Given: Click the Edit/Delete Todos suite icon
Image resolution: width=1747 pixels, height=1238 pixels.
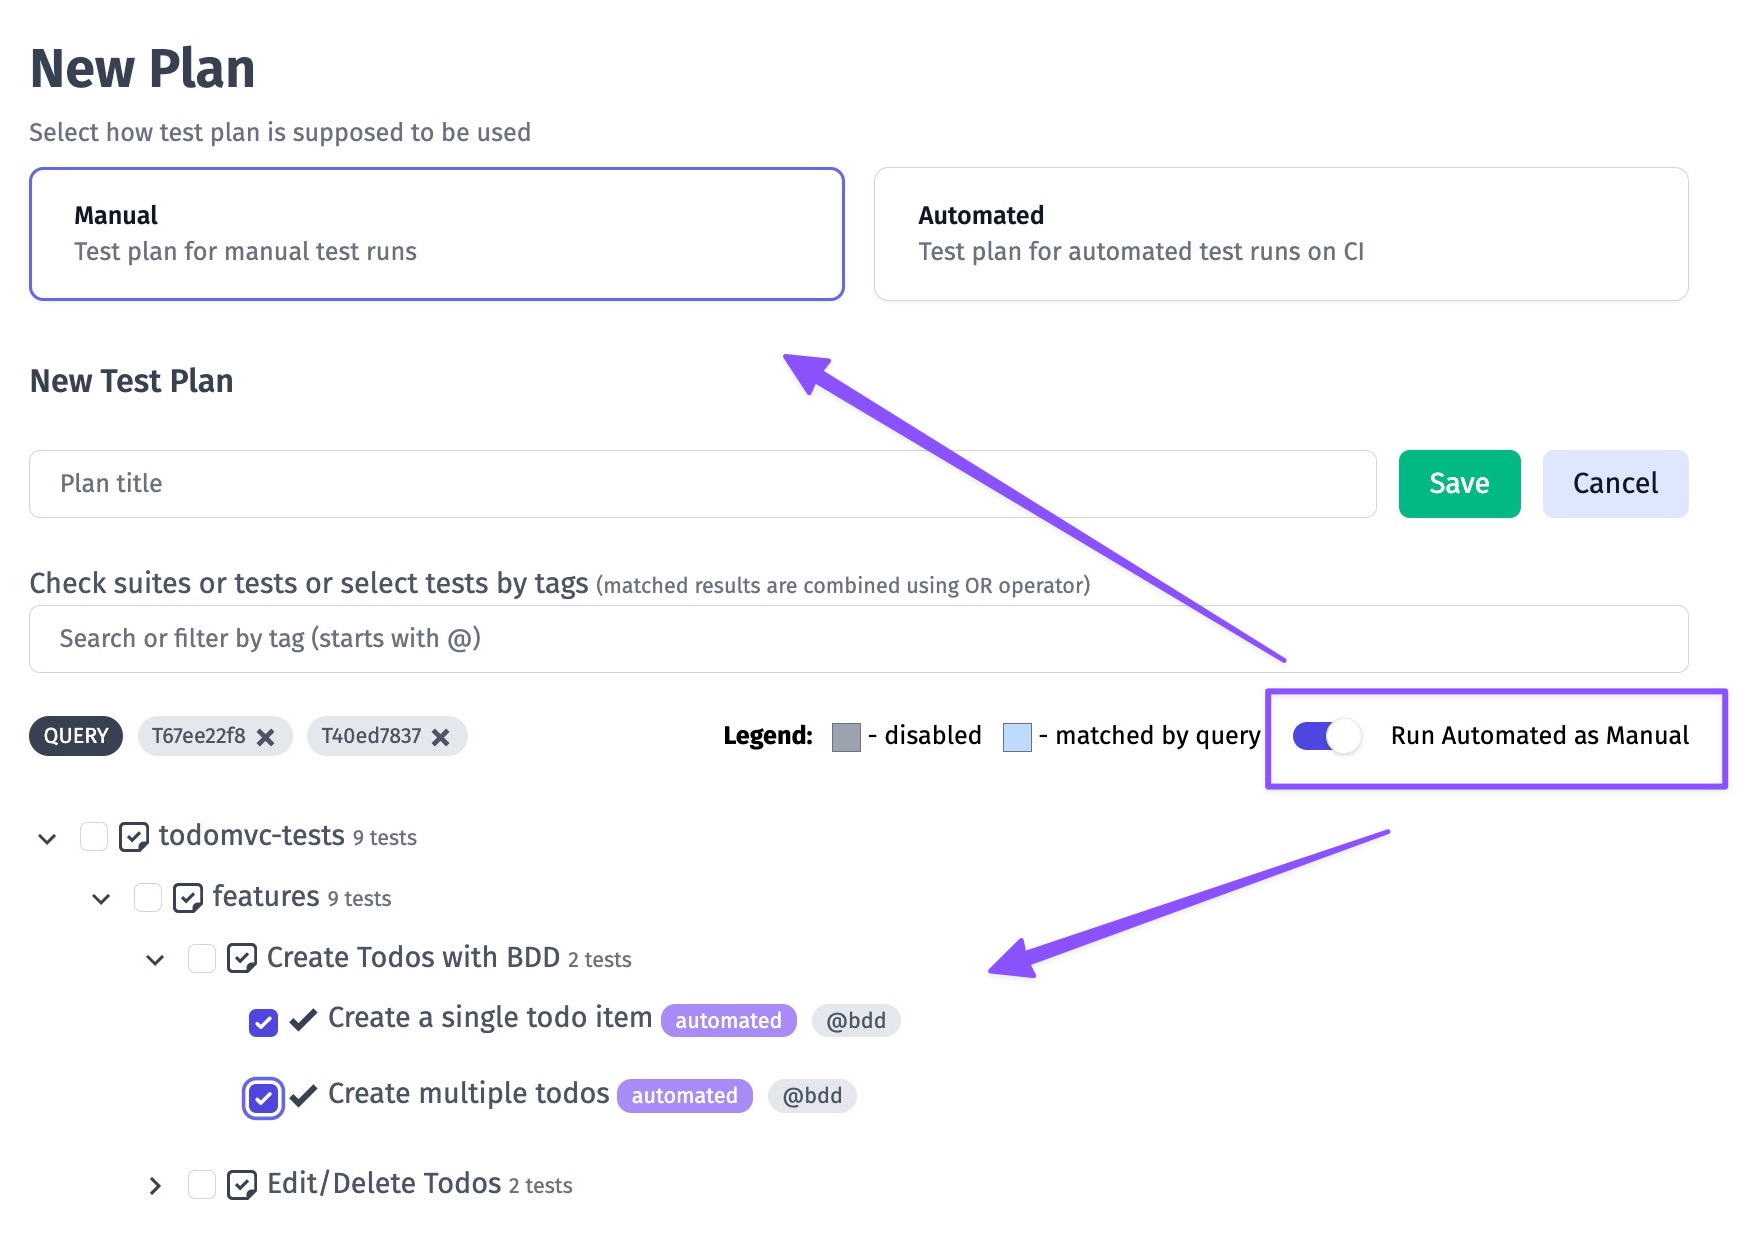Looking at the screenshot, I should [242, 1185].
